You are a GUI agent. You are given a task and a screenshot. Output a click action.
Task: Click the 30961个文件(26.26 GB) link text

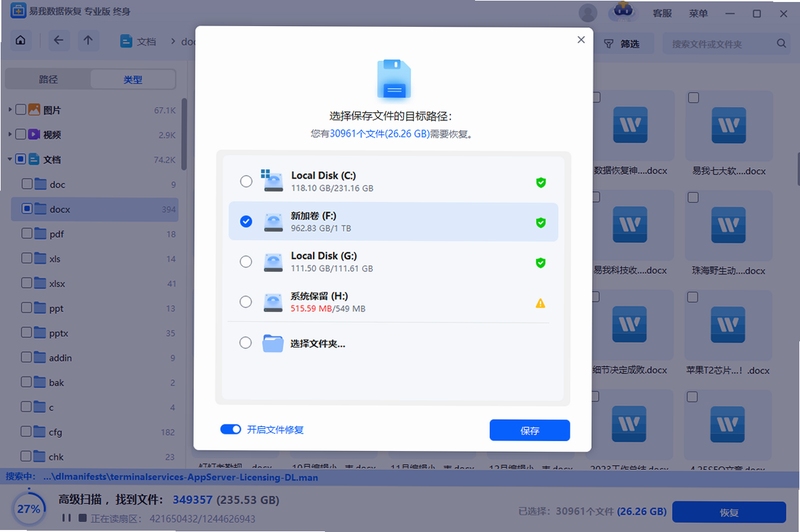point(380,134)
